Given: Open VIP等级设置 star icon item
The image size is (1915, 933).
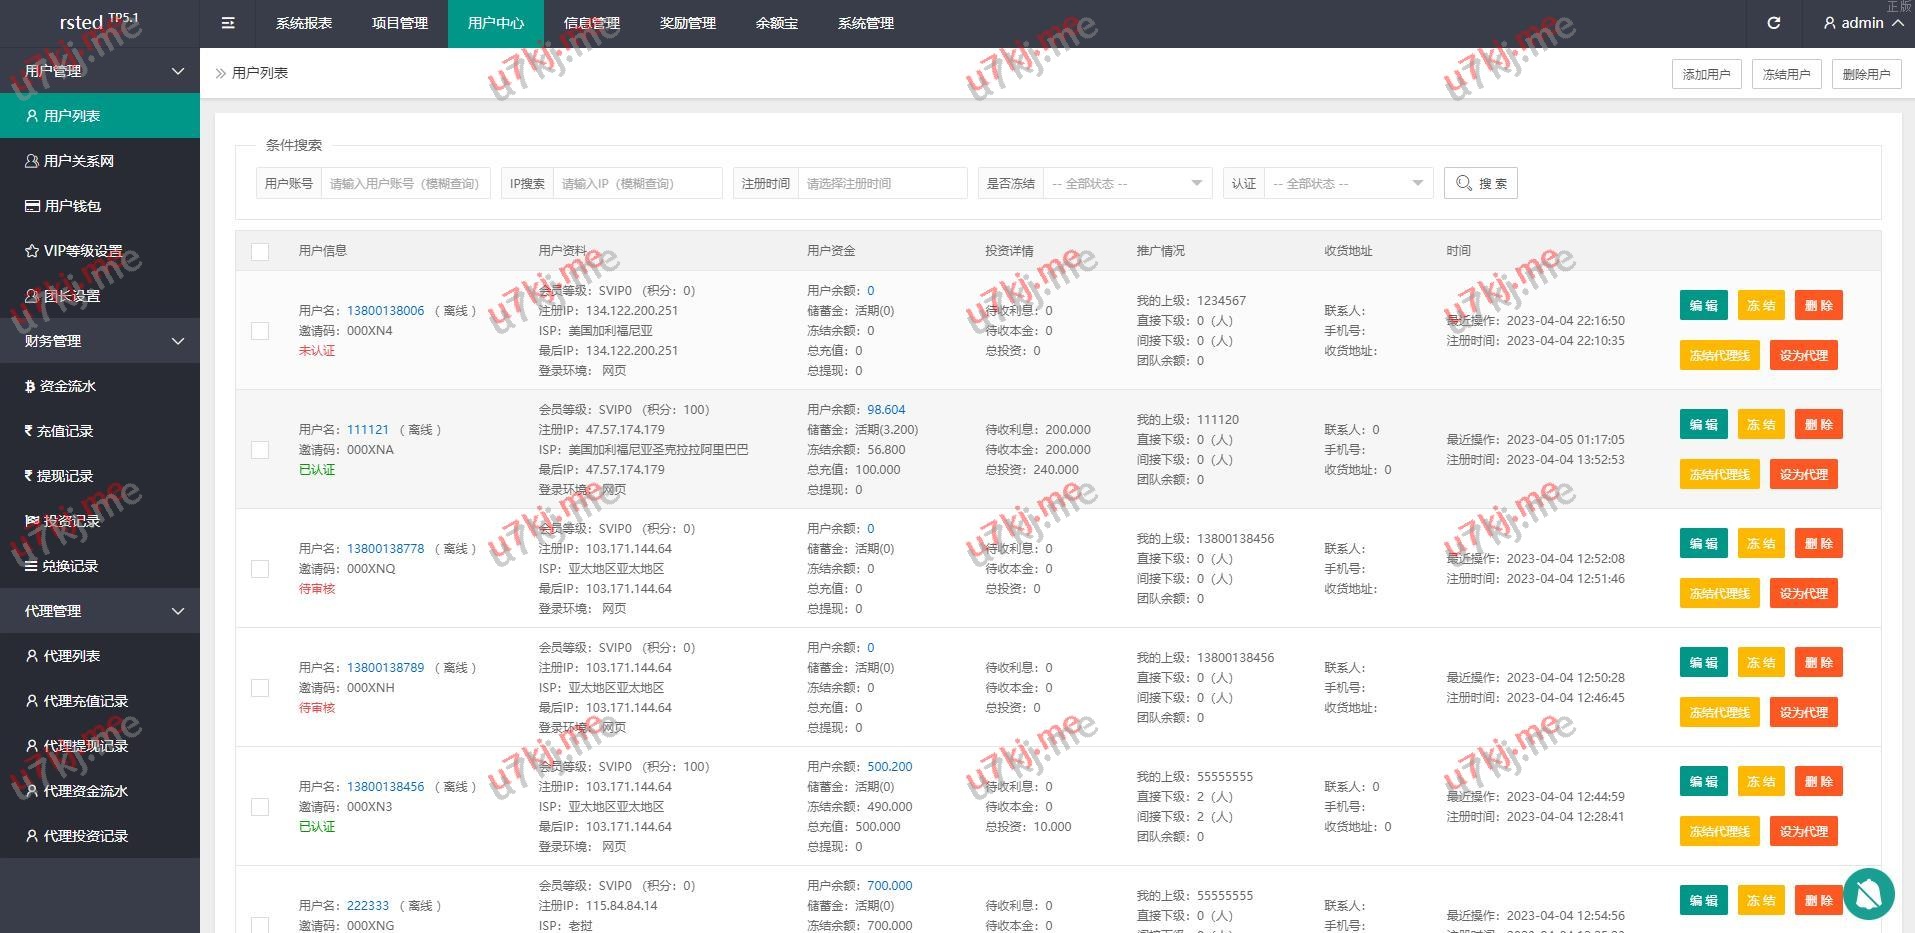Looking at the screenshot, I should pyautogui.click(x=32, y=251).
